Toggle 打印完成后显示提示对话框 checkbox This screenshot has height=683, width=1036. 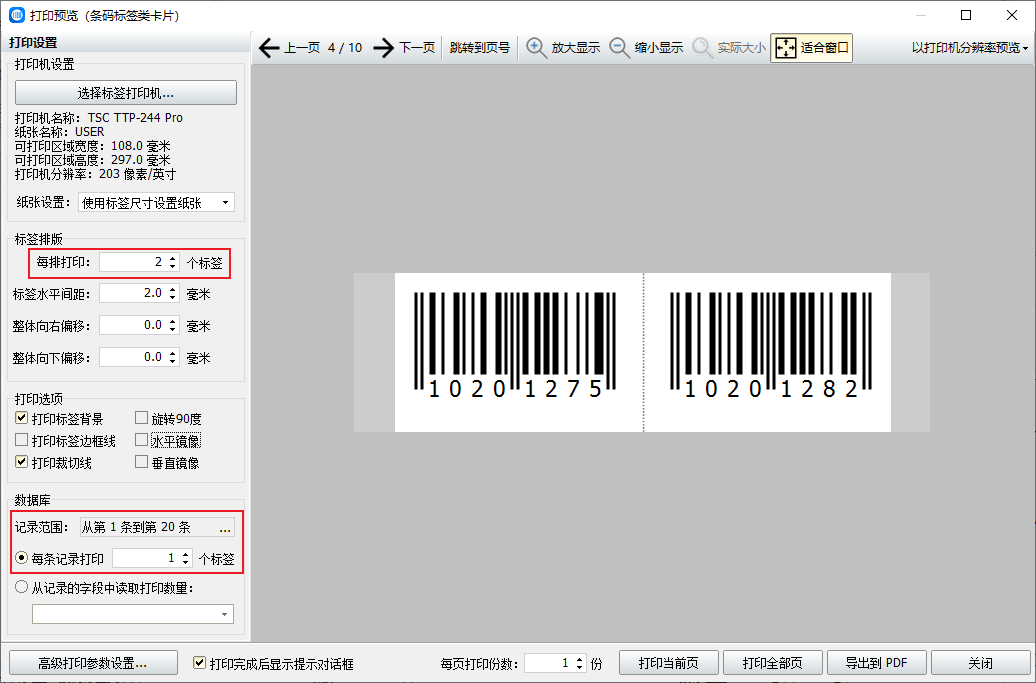pos(199,663)
